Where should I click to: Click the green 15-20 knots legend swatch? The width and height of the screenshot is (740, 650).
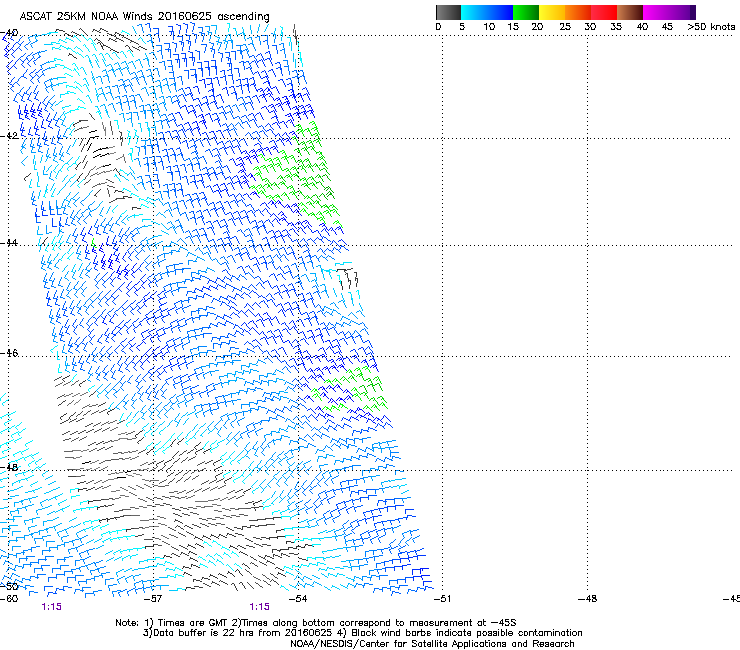[x=526, y=12]
